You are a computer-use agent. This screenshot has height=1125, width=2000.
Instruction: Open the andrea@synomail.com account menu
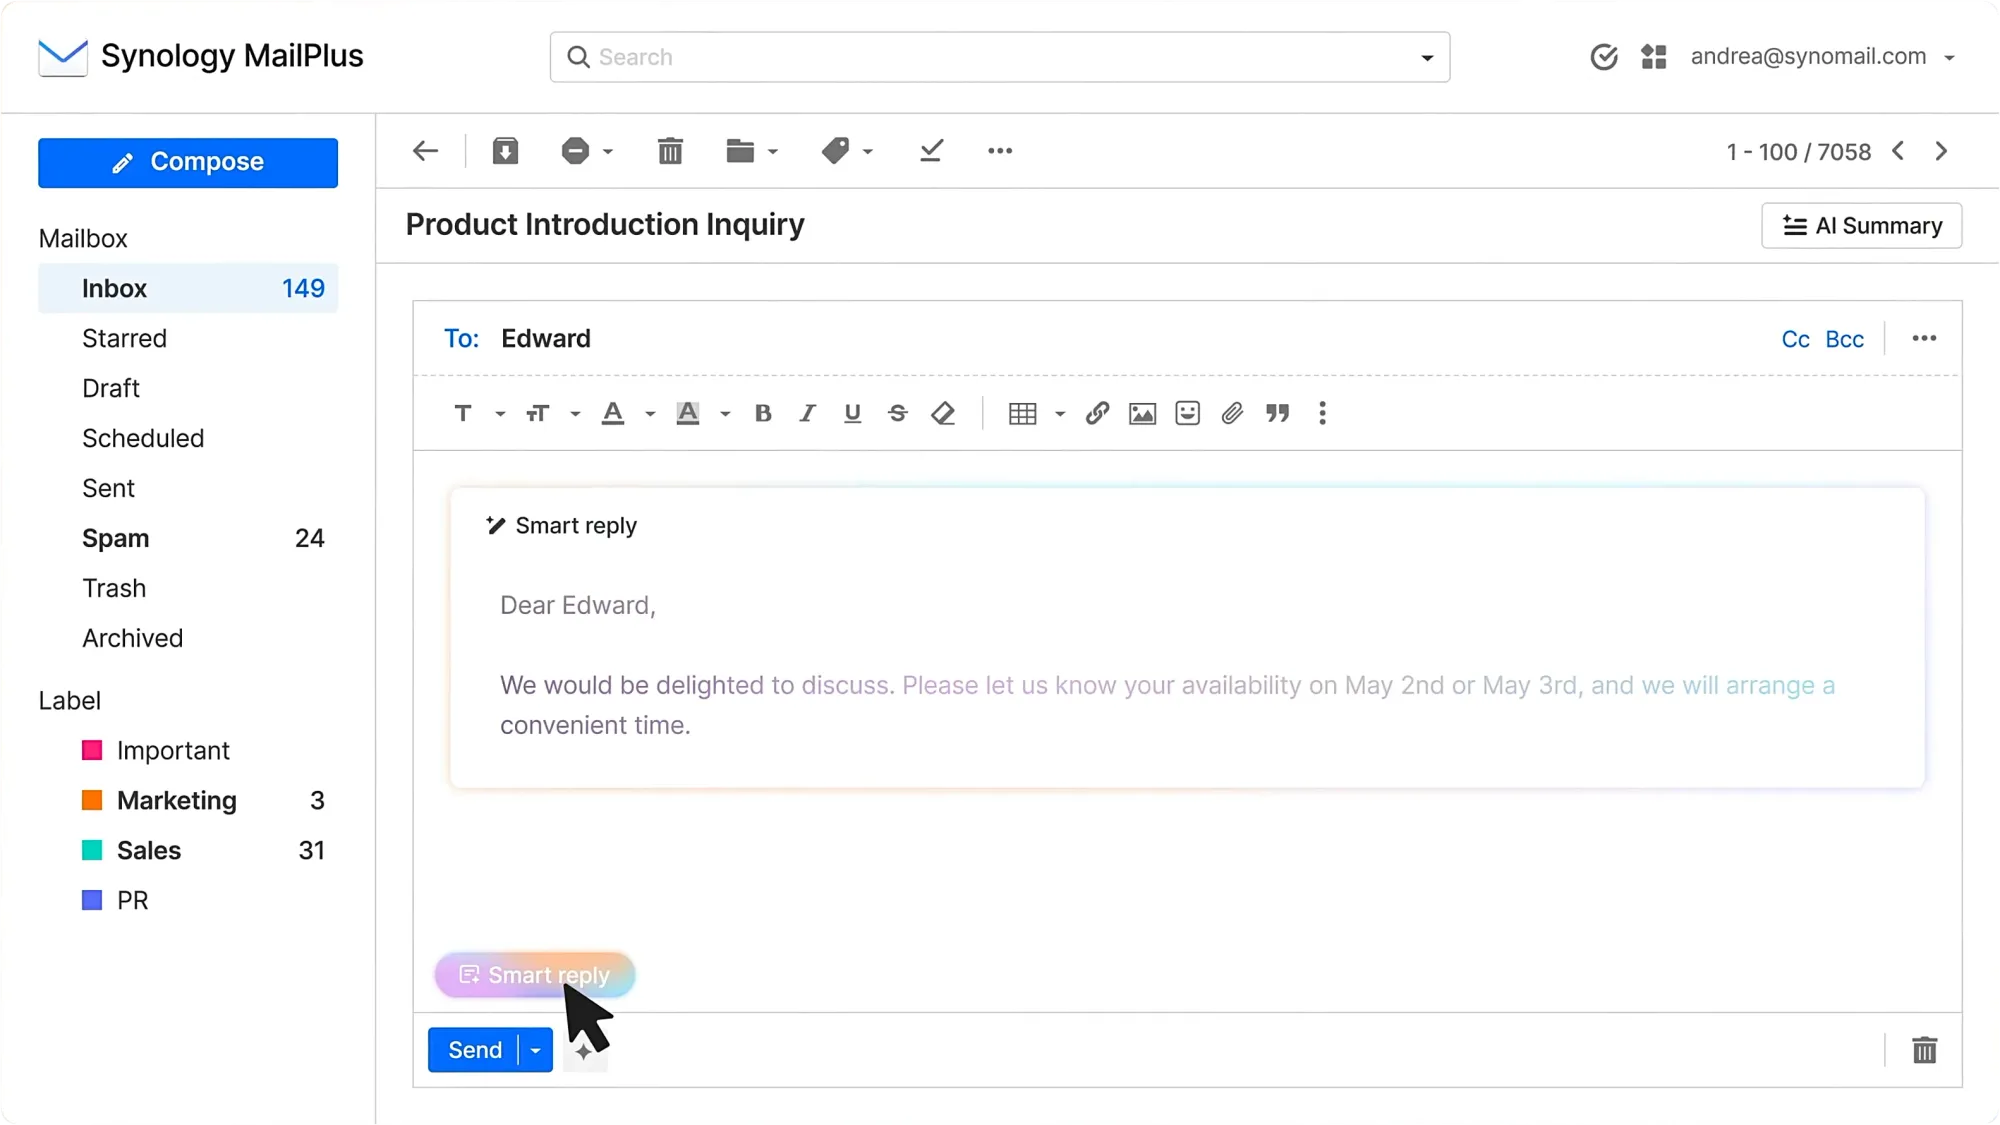coord(1822,57)
